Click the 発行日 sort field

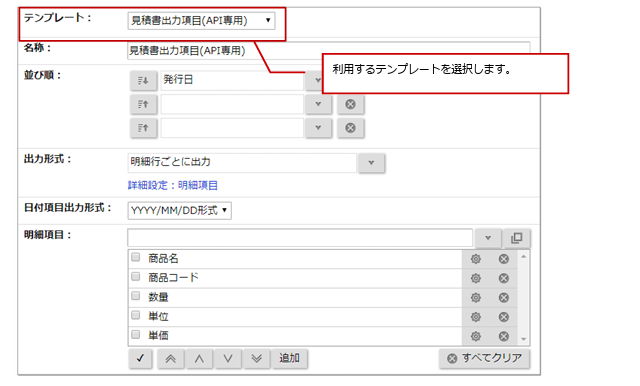click(x=232, y=80)
